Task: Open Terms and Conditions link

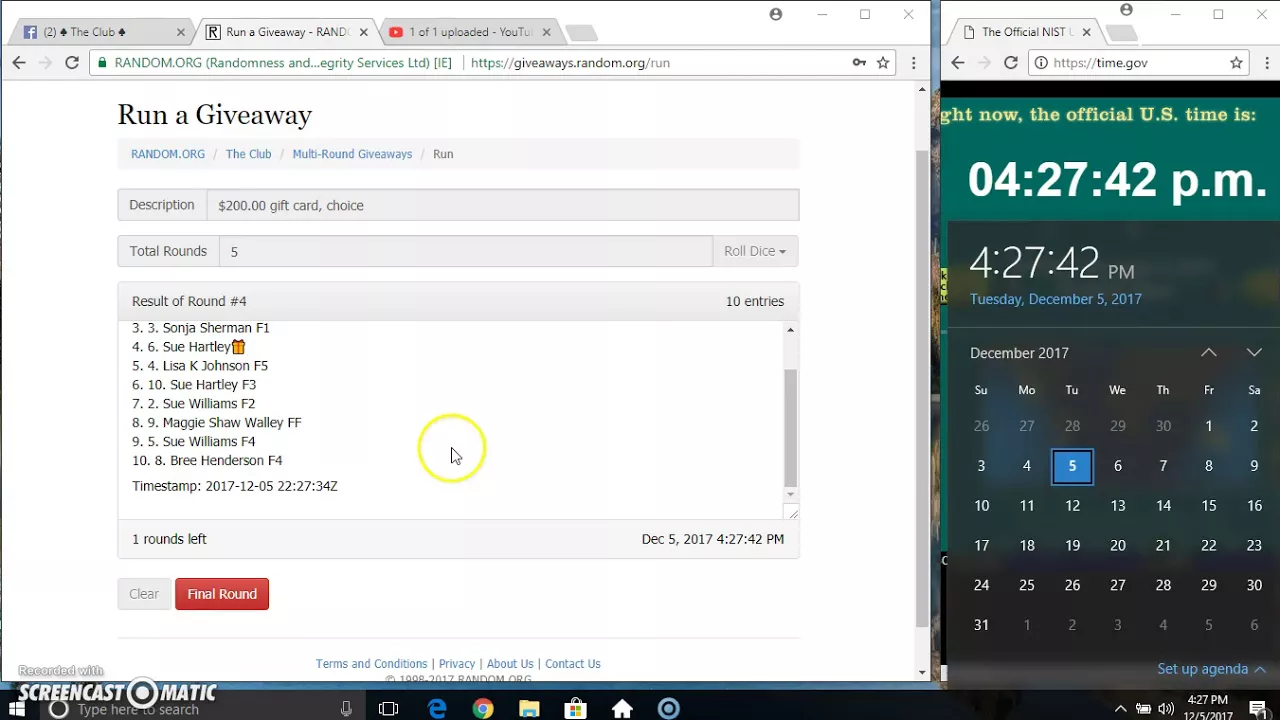Action: pyautogui.click(x=371, y=664)
